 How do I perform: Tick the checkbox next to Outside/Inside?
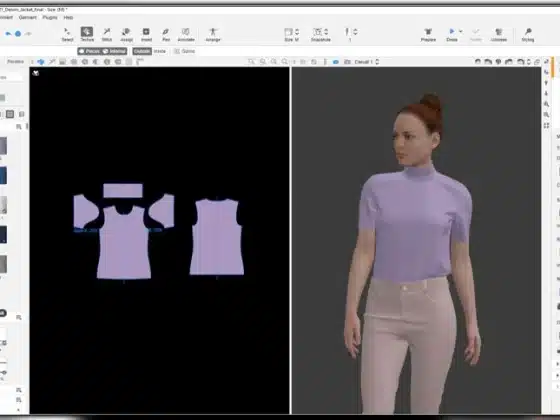[177, 51]
